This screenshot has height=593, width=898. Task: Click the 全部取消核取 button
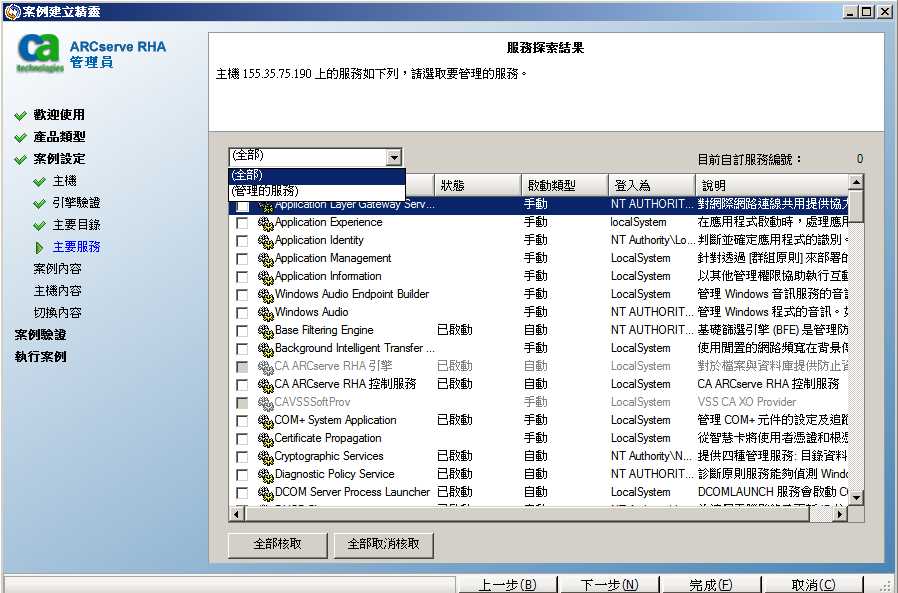(384, 544)
